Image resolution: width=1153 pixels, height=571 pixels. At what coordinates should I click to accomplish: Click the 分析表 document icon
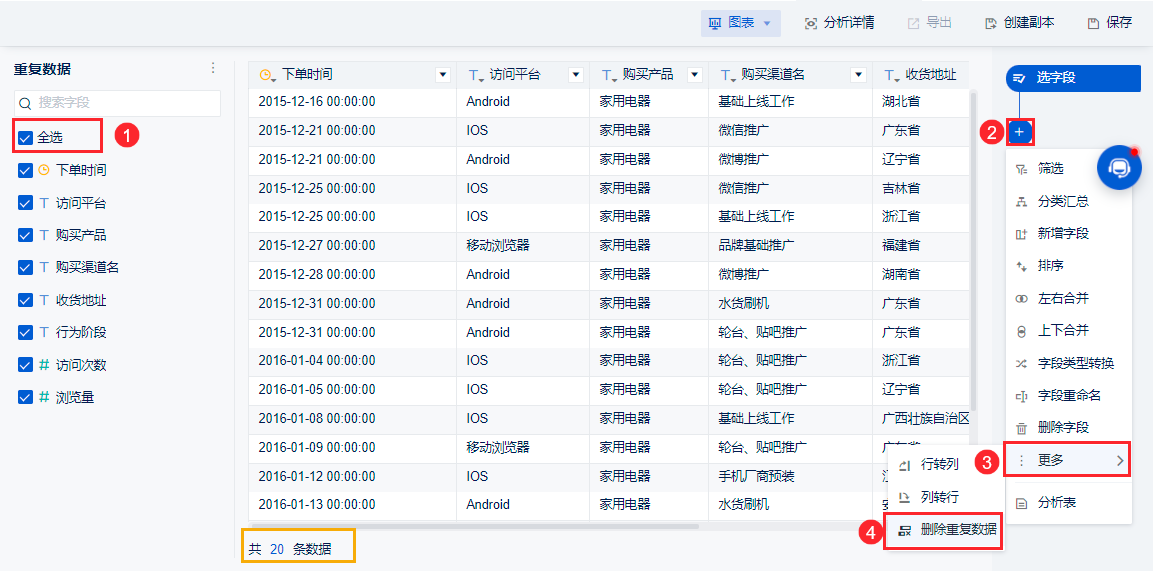[1021, 503]
